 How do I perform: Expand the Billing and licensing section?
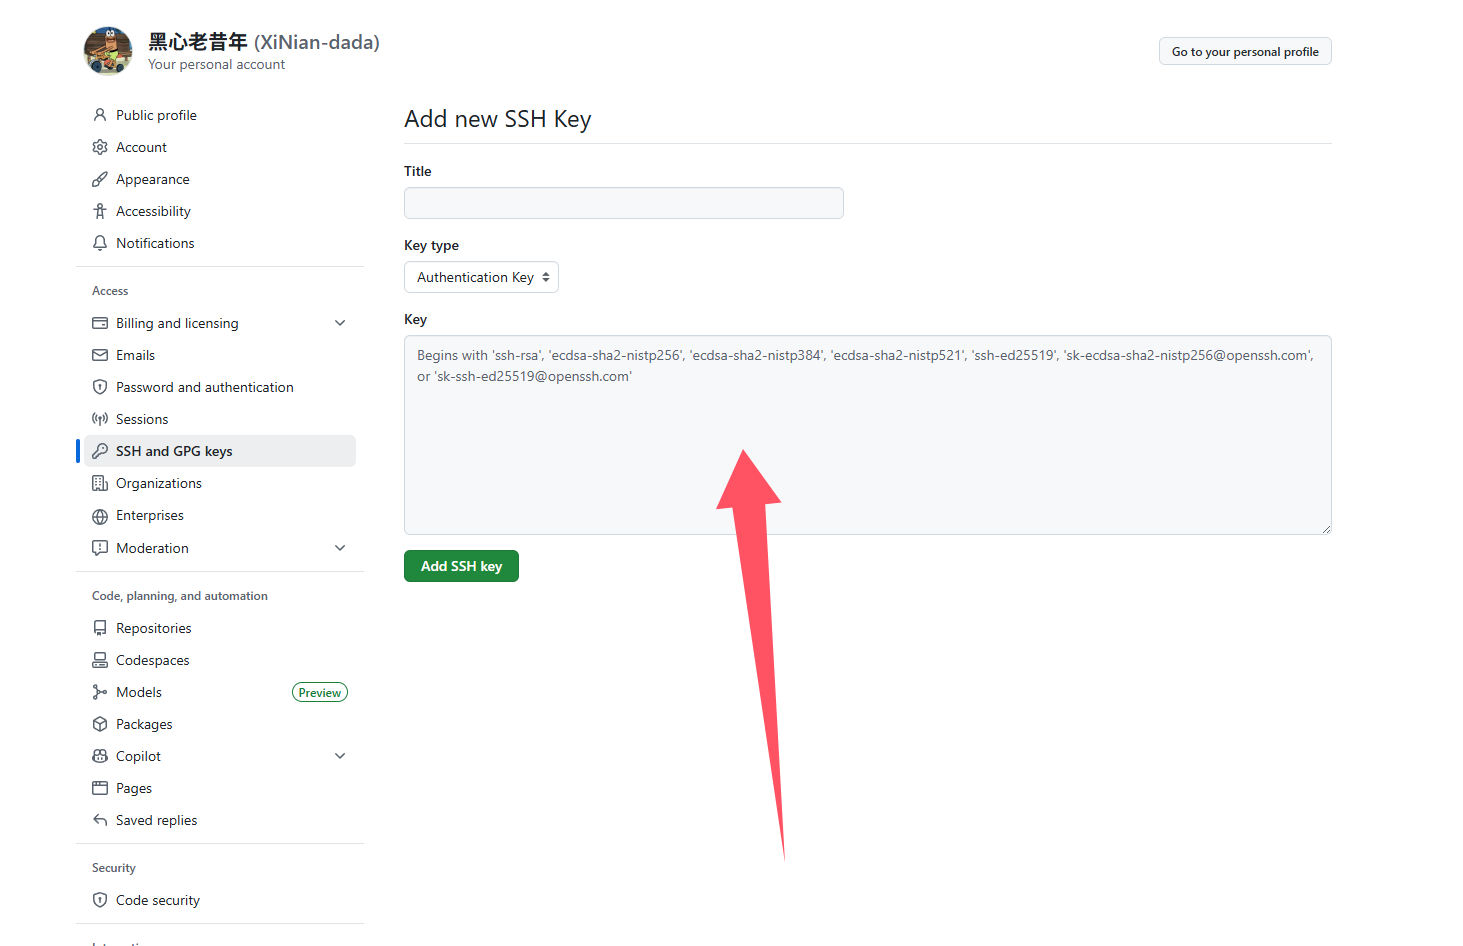[340, 323]
